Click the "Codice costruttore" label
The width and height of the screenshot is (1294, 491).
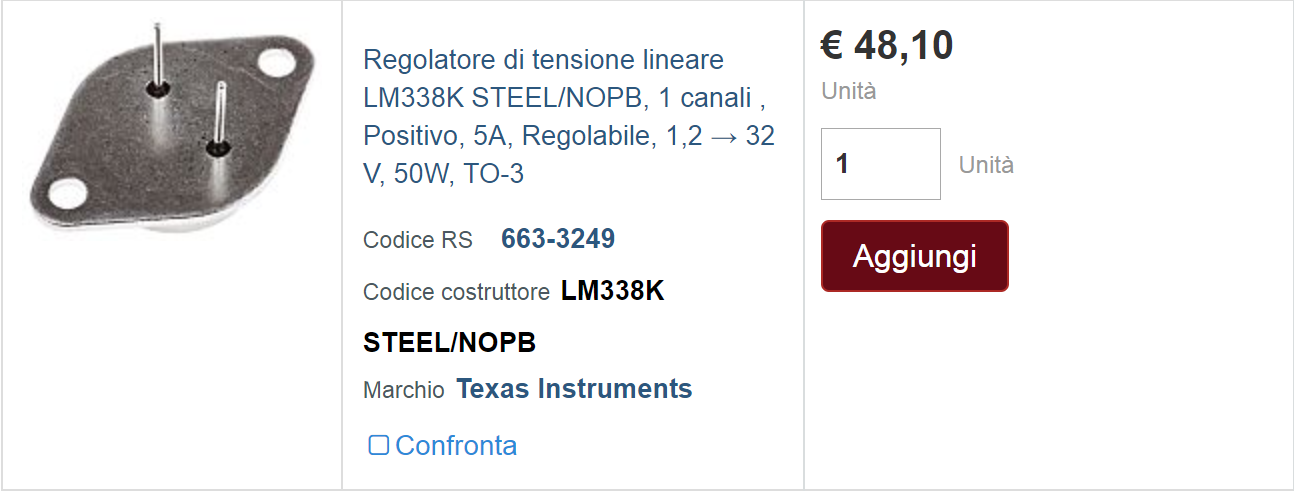tap(456, 292)
